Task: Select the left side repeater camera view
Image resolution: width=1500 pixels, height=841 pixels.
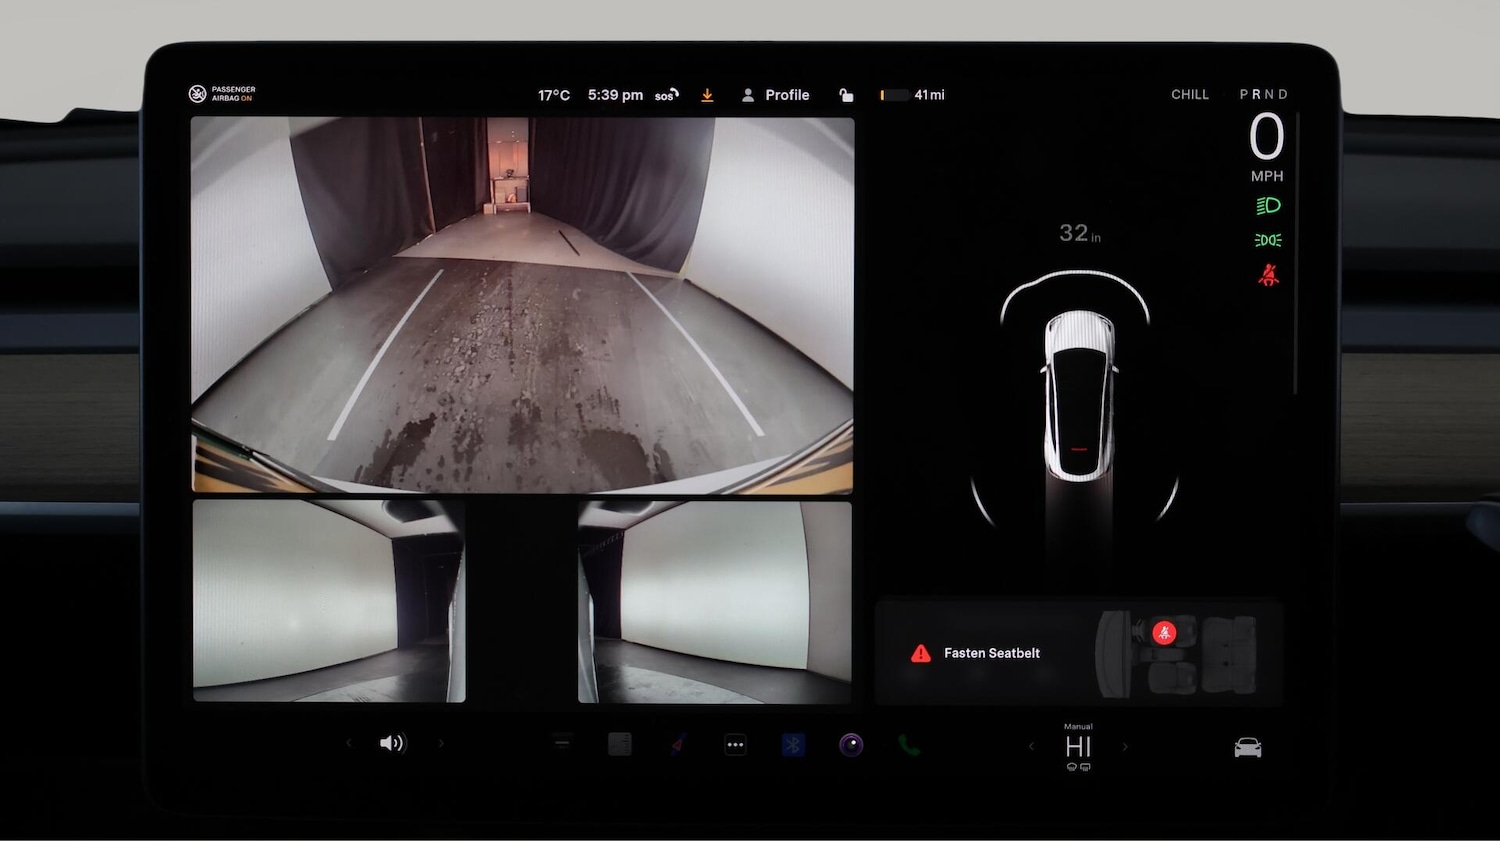Action: (329, 601)
